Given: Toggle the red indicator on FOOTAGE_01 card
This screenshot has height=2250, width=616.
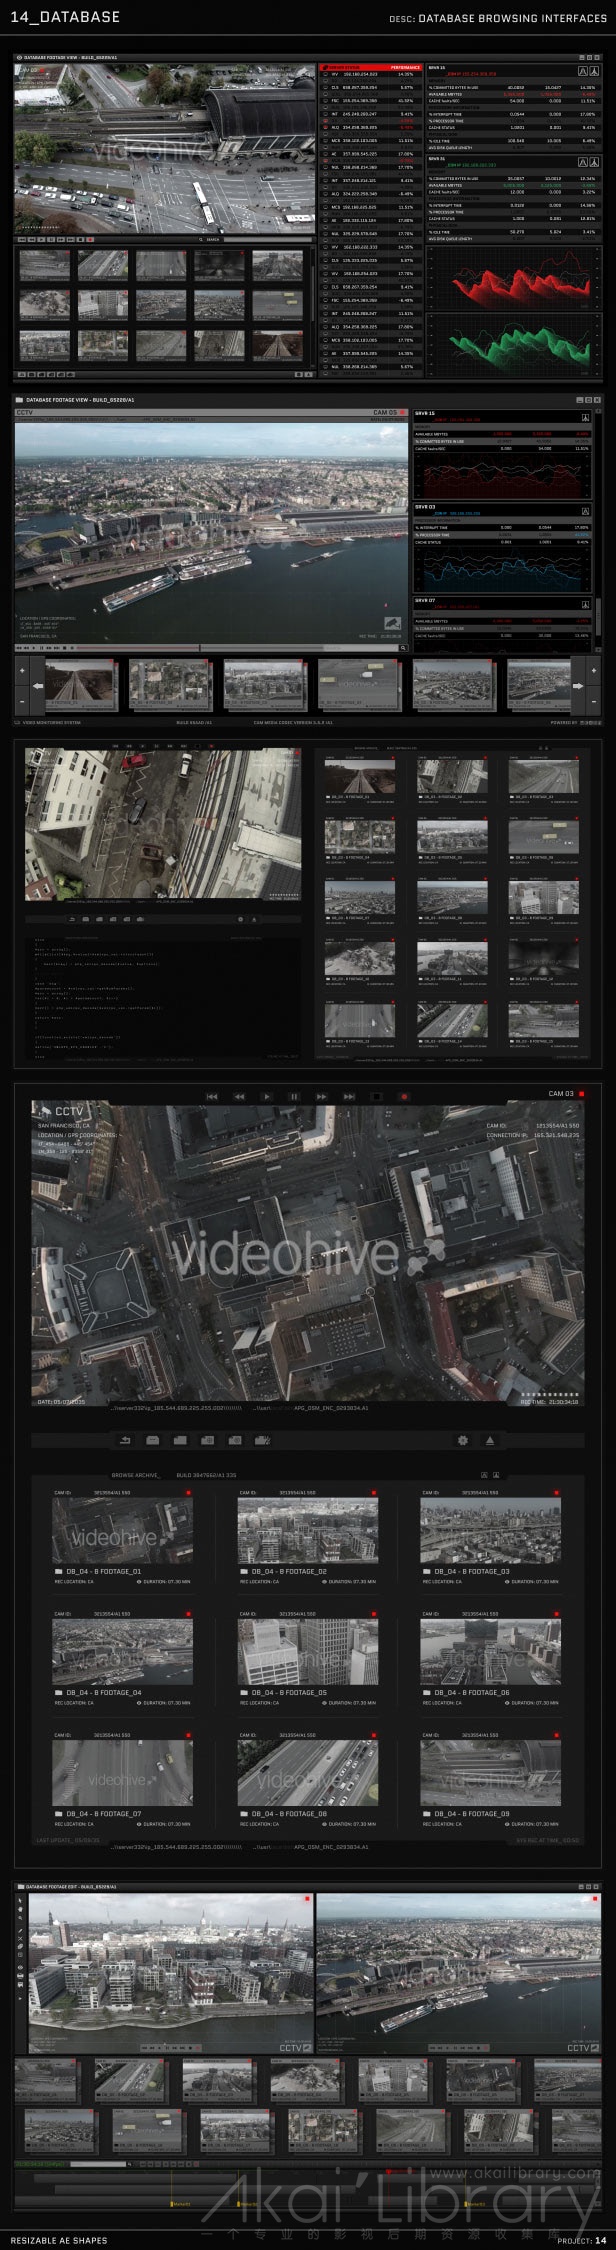Looking at the screenshot, I should [189, 1493].
